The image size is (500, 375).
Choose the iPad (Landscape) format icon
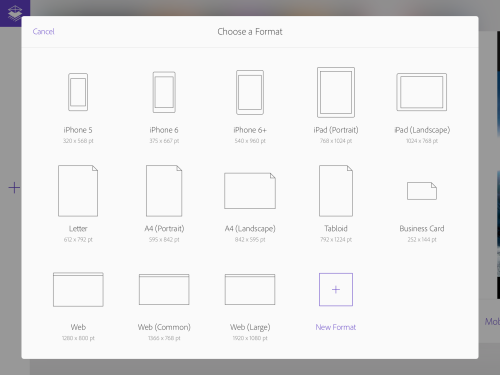click(x=422, y=92)
